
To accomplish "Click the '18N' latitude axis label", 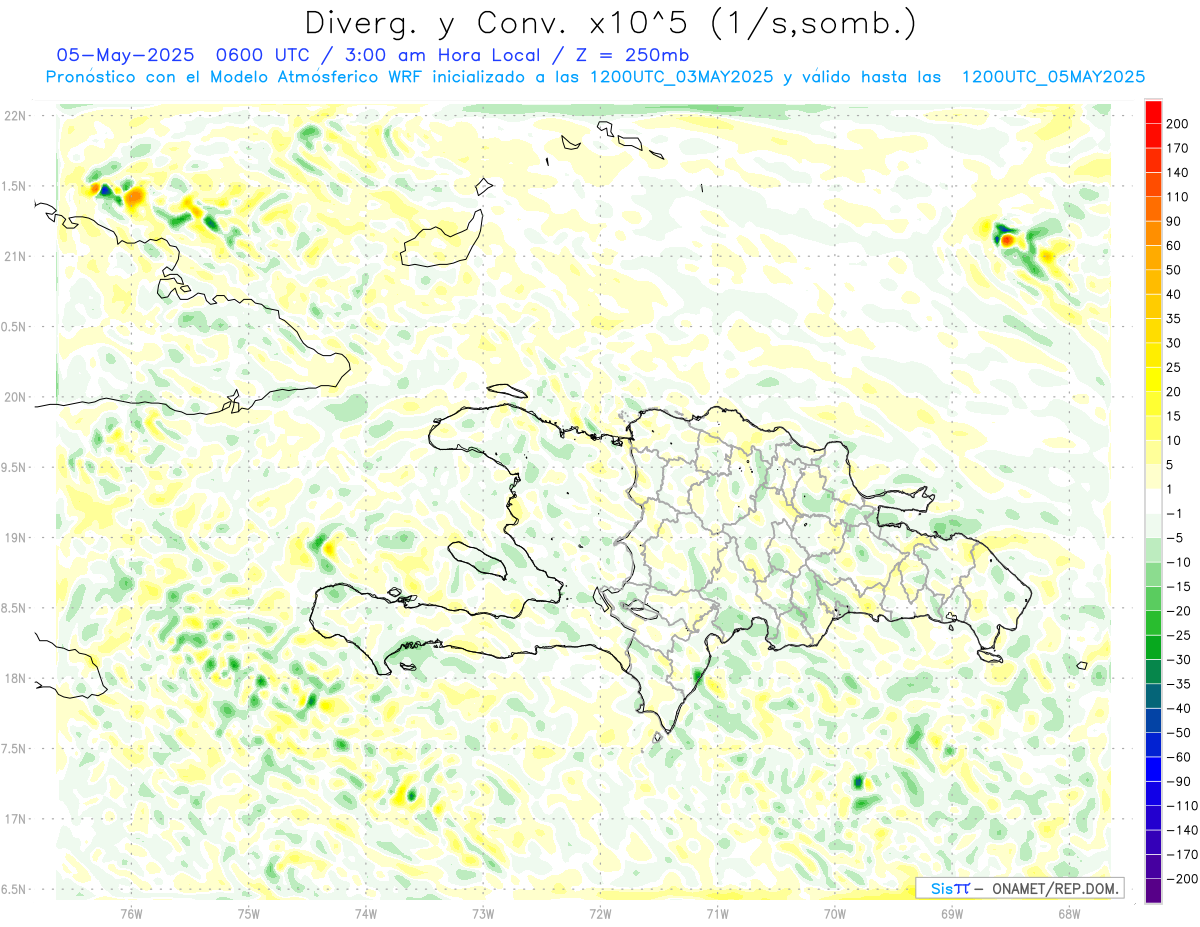I will coord(15,678).
